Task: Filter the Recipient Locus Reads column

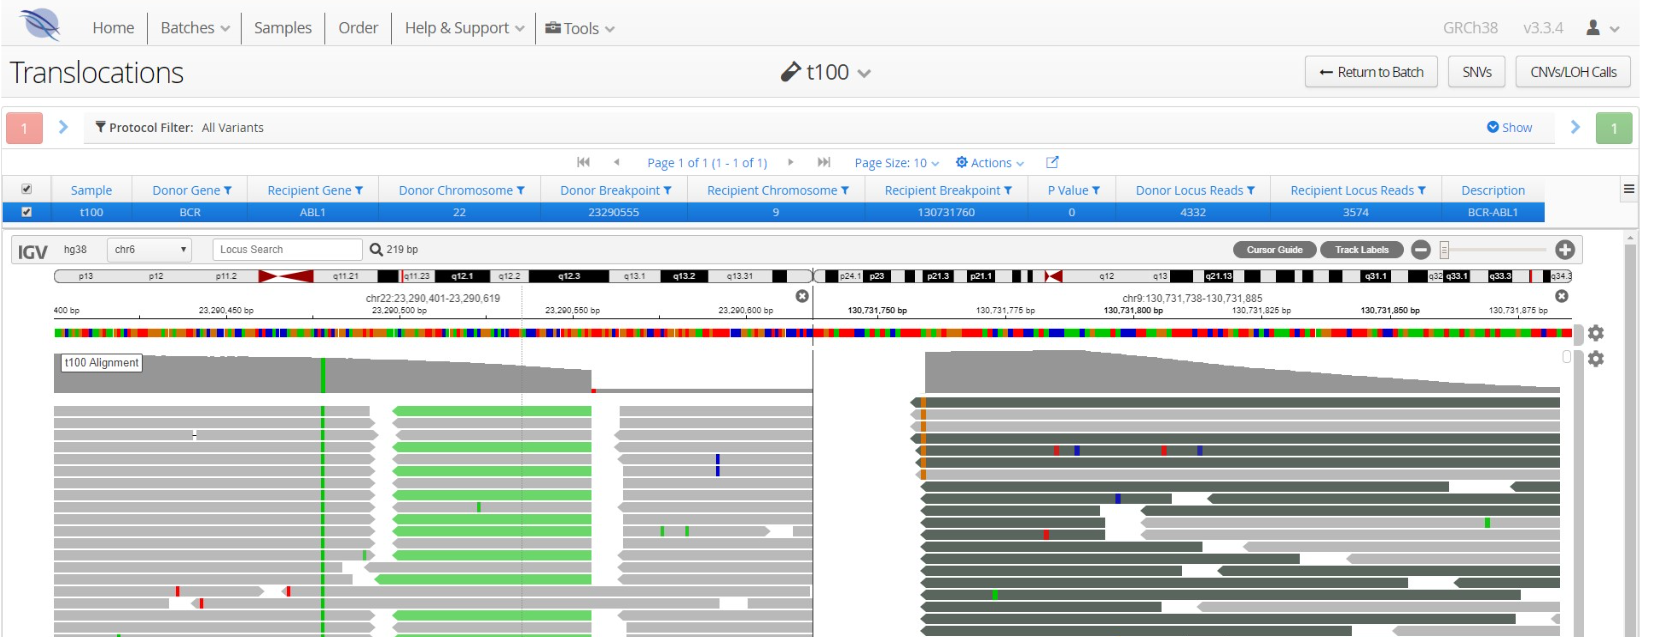Action: click(1422, 190)
